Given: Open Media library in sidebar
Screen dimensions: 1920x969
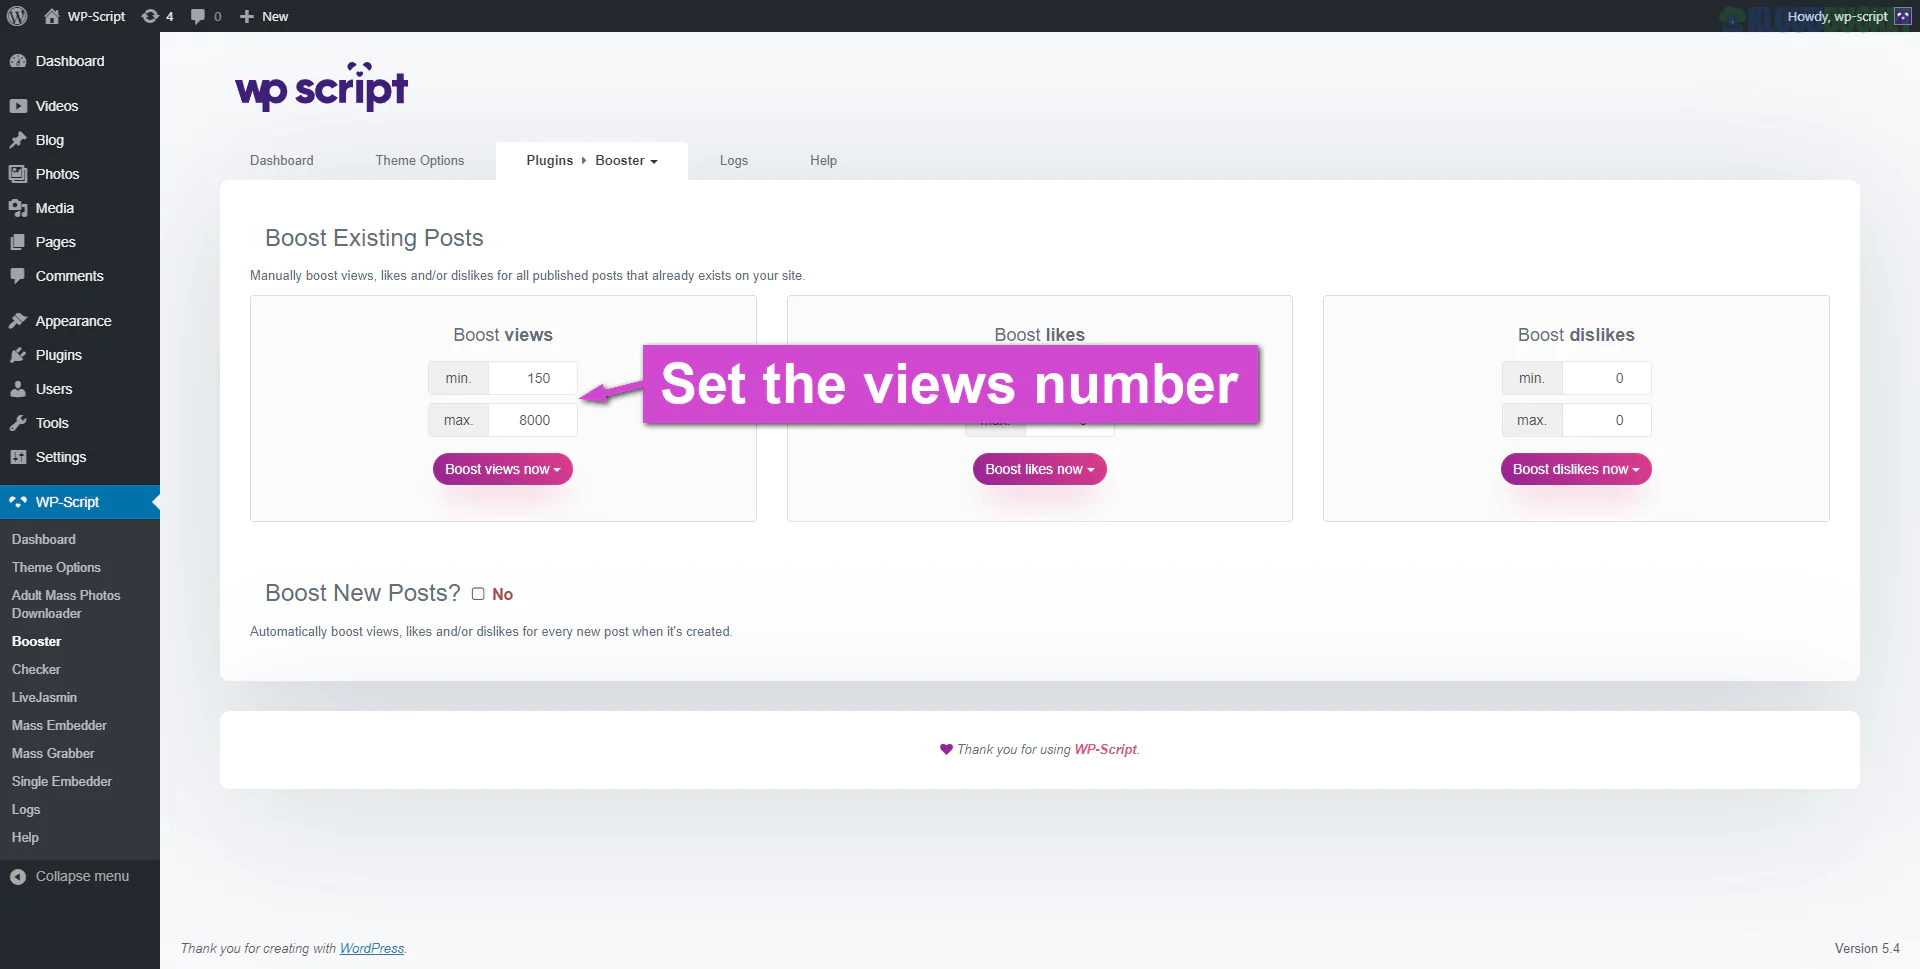Looking at the screenshot, I should pos(54,208).
